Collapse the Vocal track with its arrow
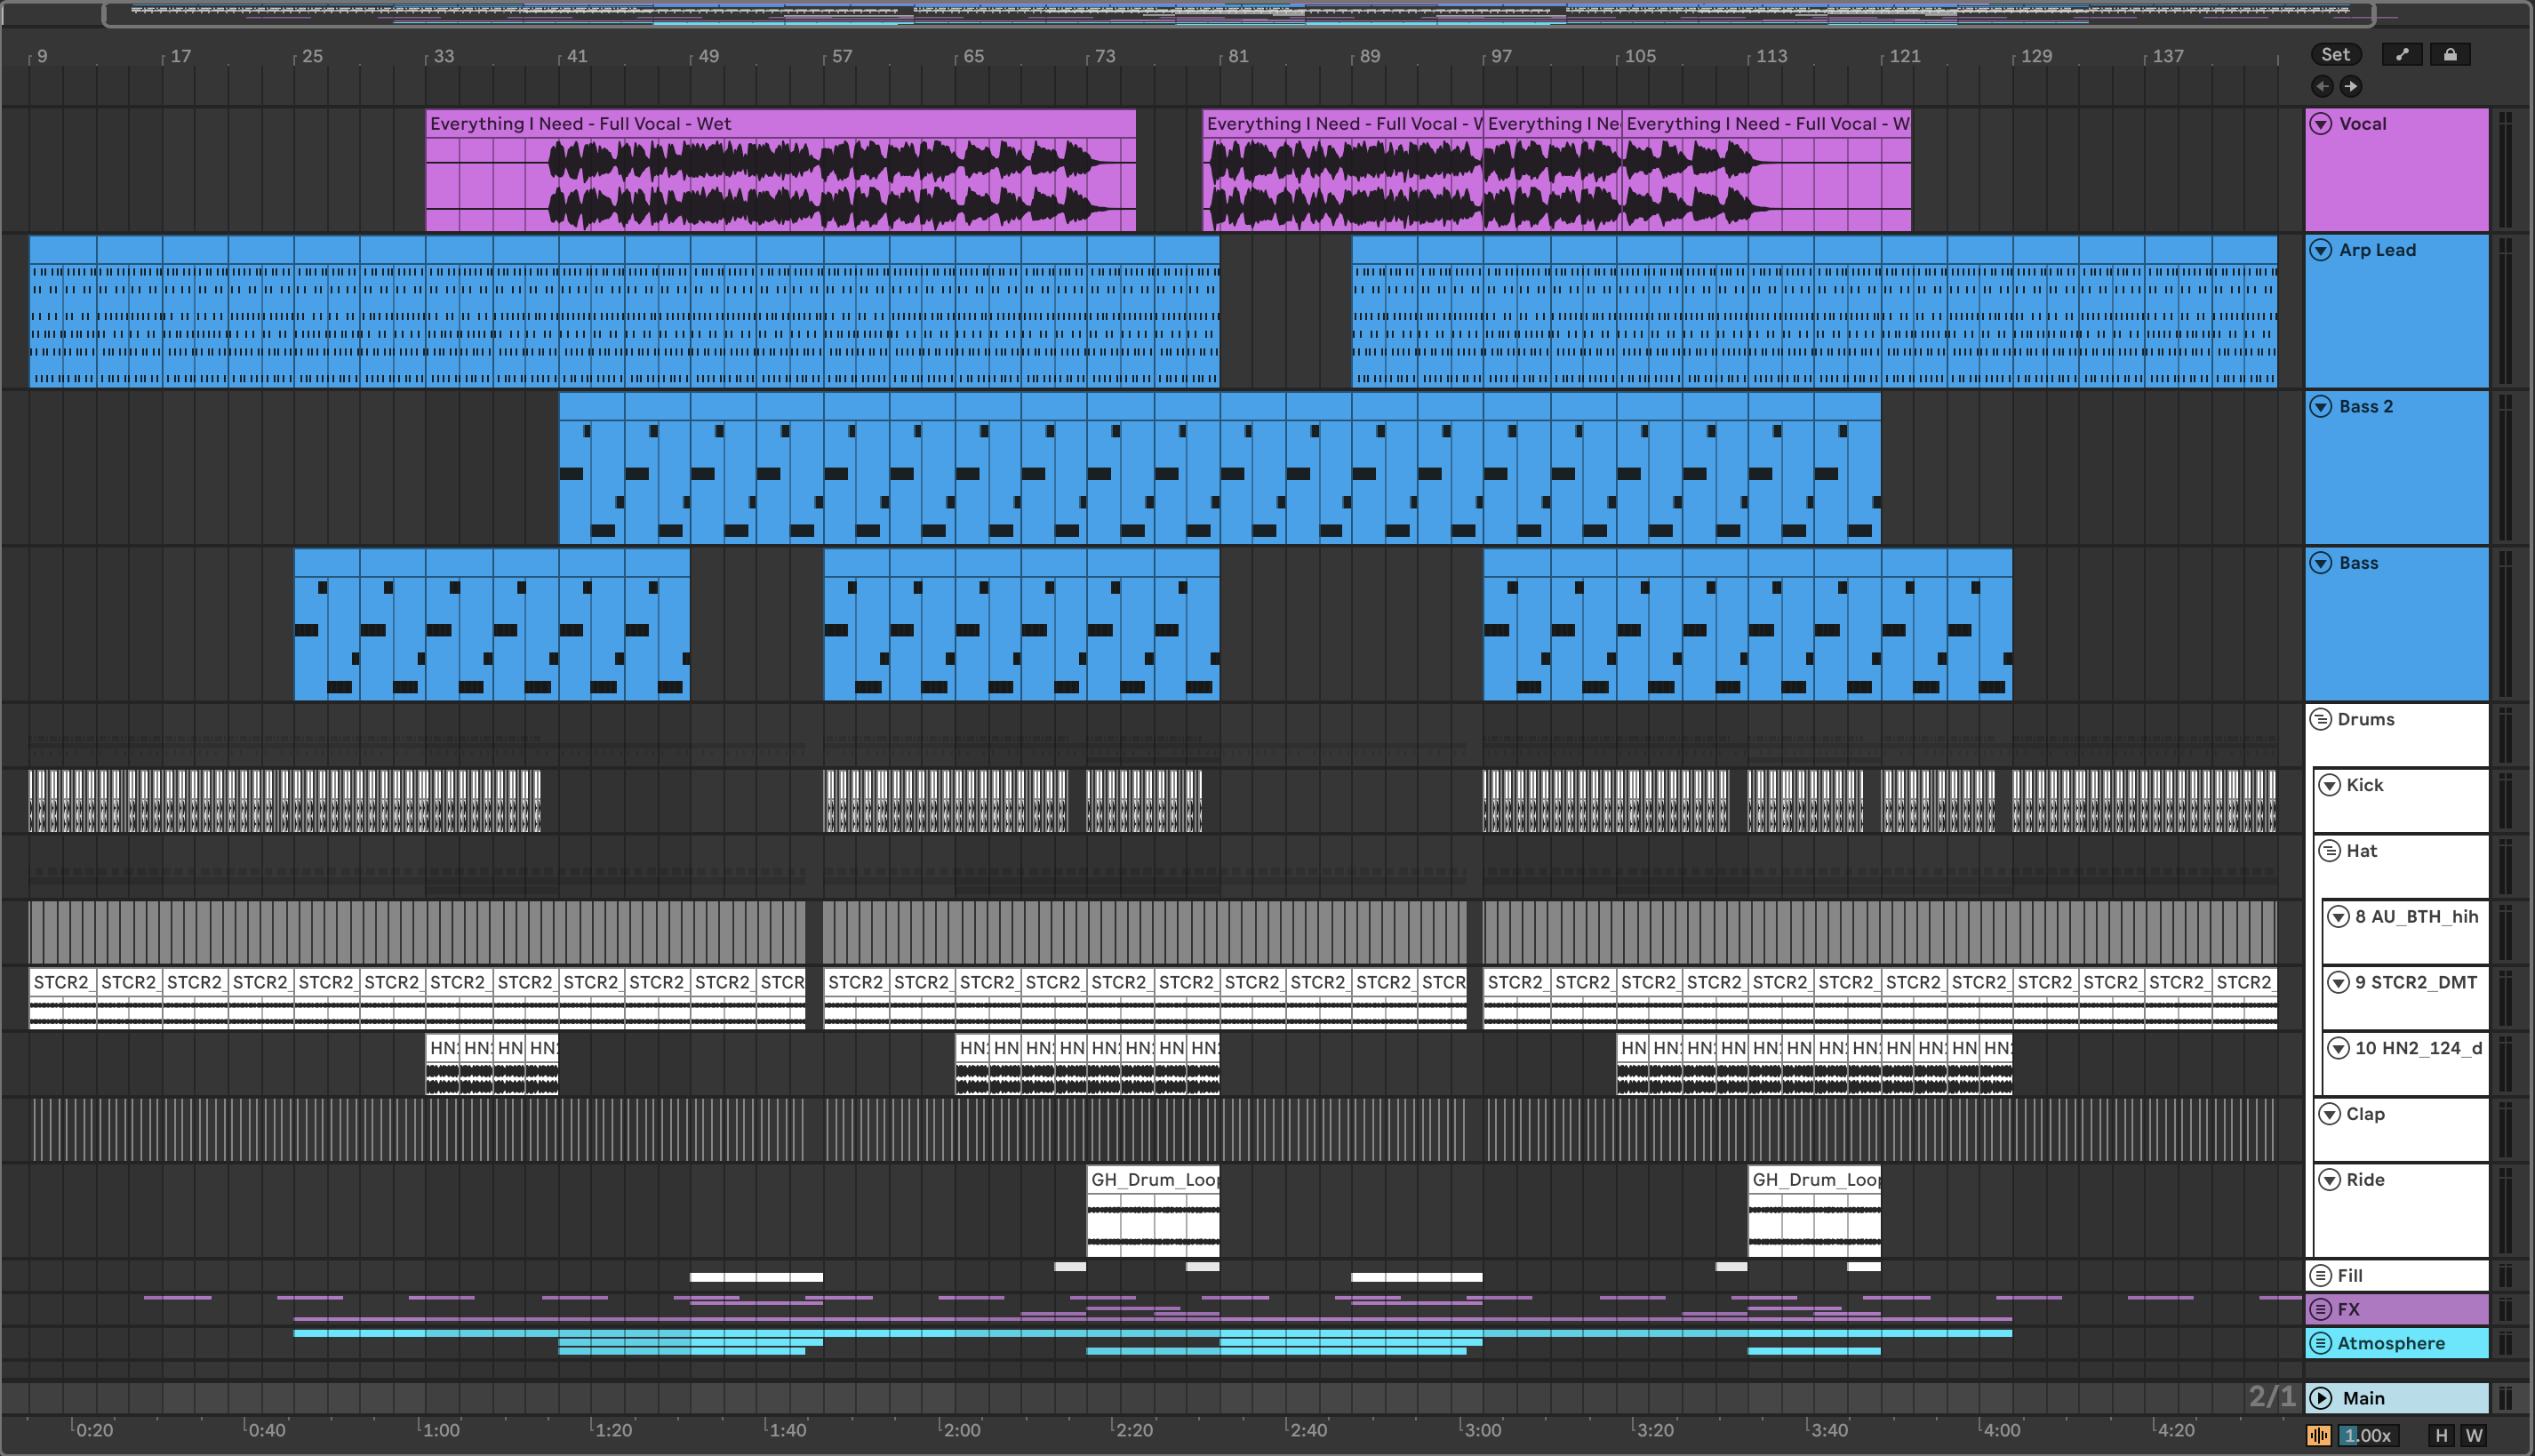 pyautogui.click(x=2320, y=124)
